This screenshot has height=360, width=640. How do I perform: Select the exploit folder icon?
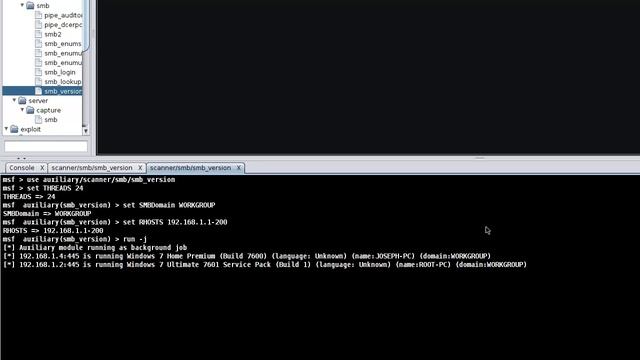(x=14, y=129)
